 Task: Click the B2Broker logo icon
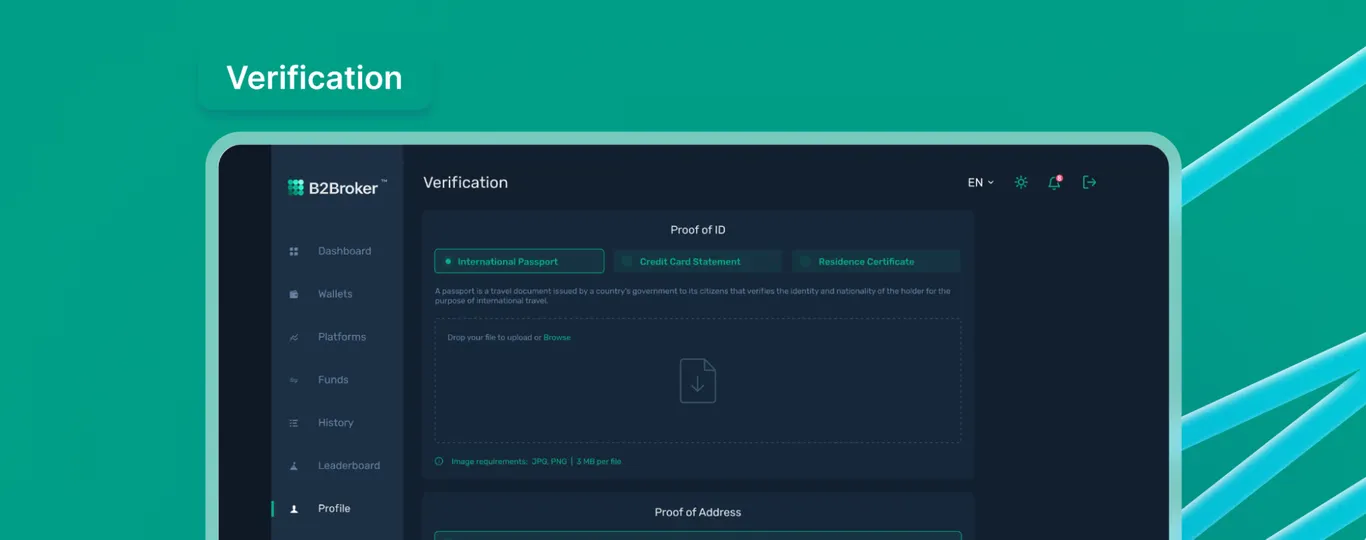tap(295, 187)
